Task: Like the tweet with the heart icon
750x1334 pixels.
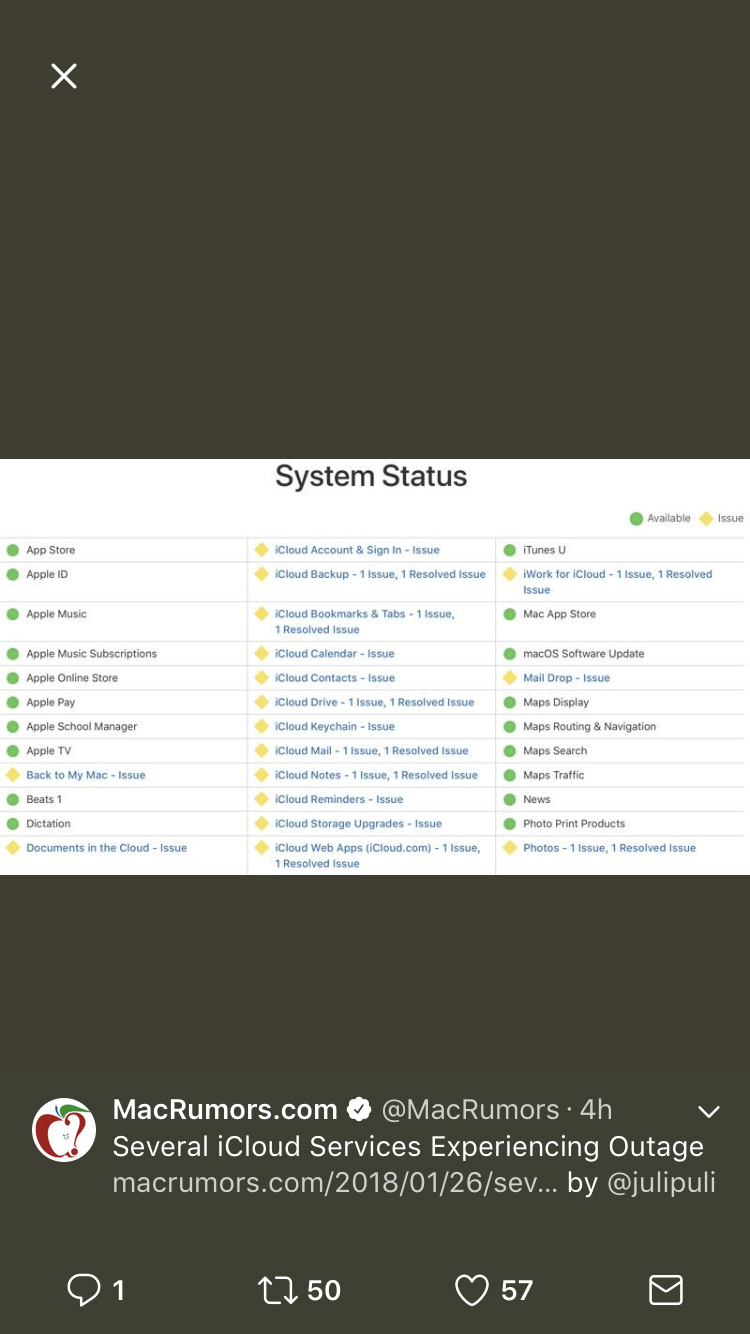Action: (x=472, y=1290)
